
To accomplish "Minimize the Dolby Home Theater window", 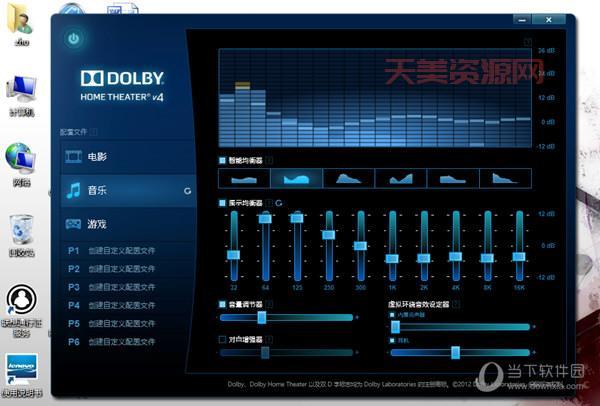I will (522, 20).
